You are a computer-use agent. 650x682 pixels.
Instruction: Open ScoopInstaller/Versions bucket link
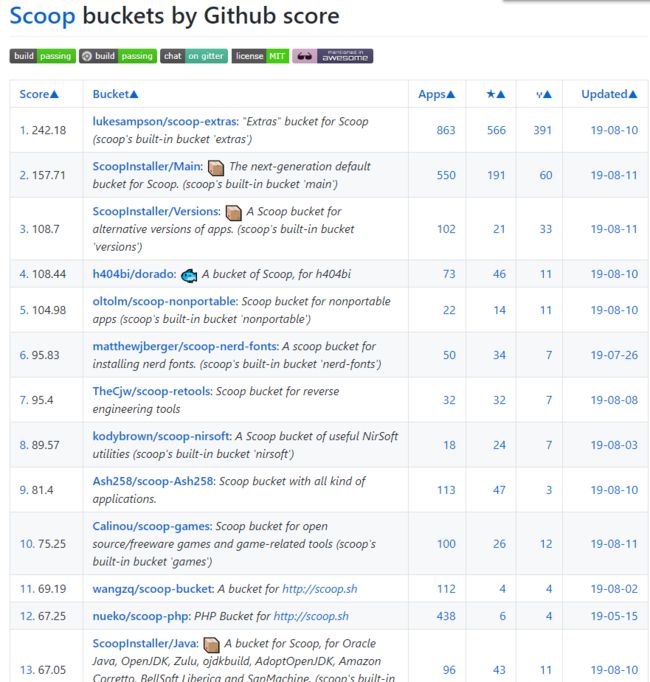pyautogui.click(x=157, y=211)
